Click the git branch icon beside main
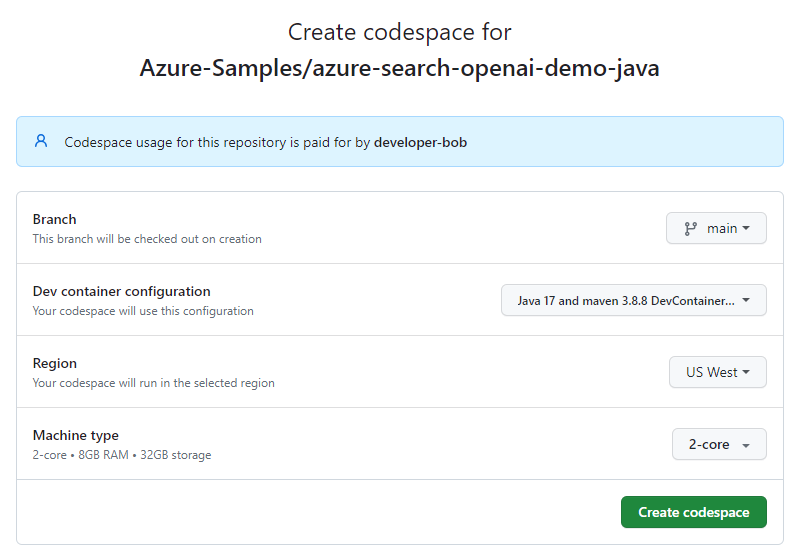803x558 pixels. point(690,228)
